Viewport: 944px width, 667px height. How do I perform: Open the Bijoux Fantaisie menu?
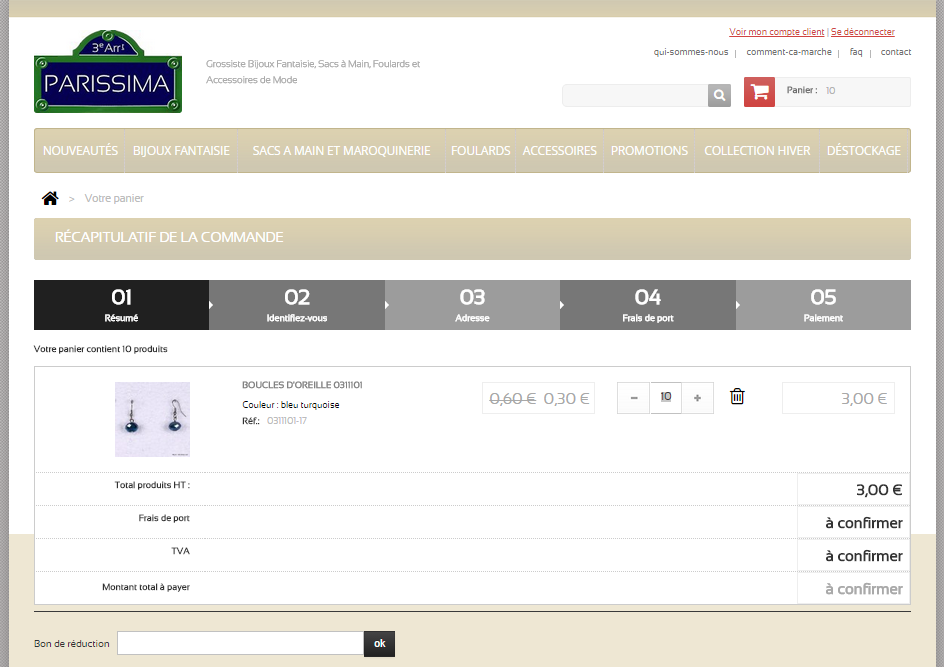(x=181, y=151)
